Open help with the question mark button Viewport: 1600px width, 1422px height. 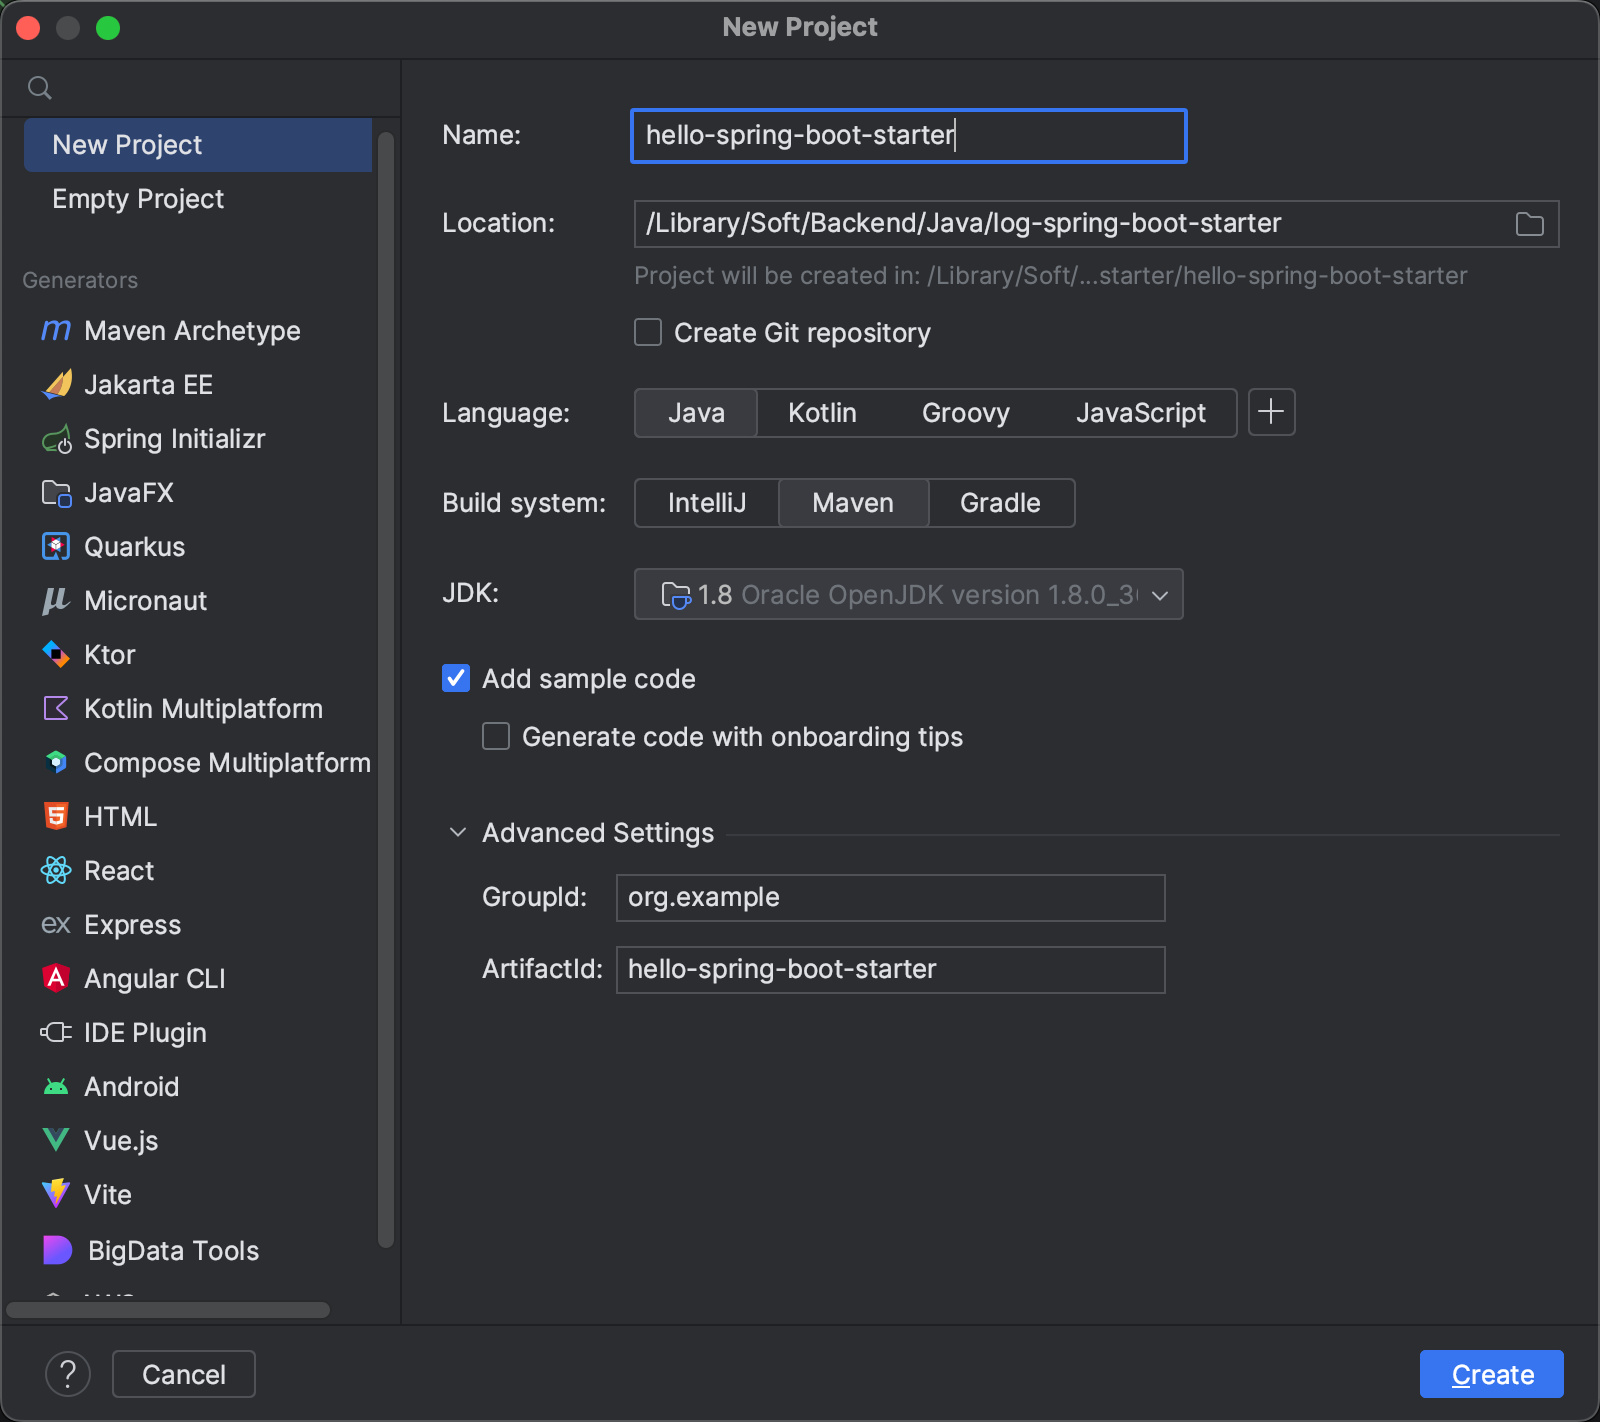tap(68, 1374)
